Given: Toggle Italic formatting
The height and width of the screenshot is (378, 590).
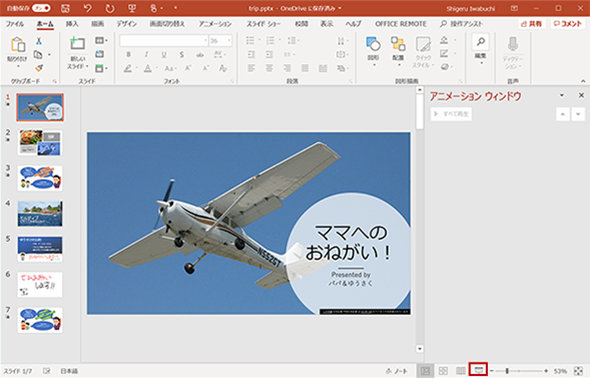Looking at the screenshot, I should (146, 55).
